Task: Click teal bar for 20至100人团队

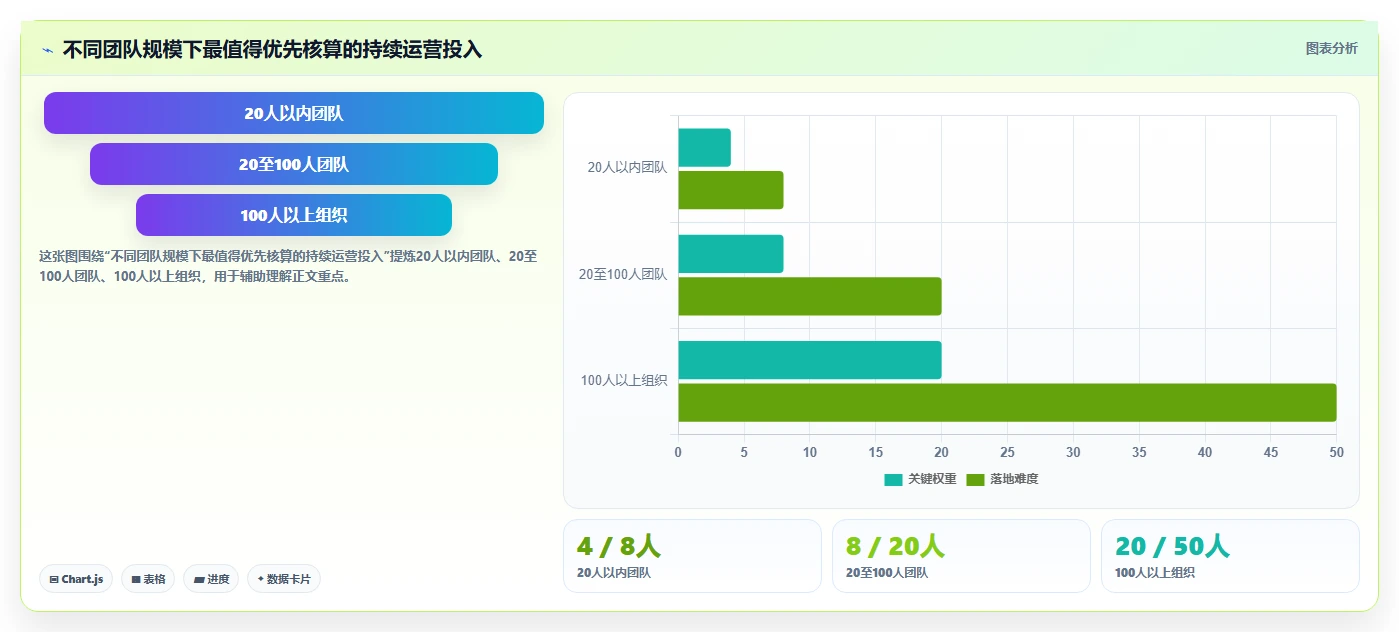Action: coord(731,254)
